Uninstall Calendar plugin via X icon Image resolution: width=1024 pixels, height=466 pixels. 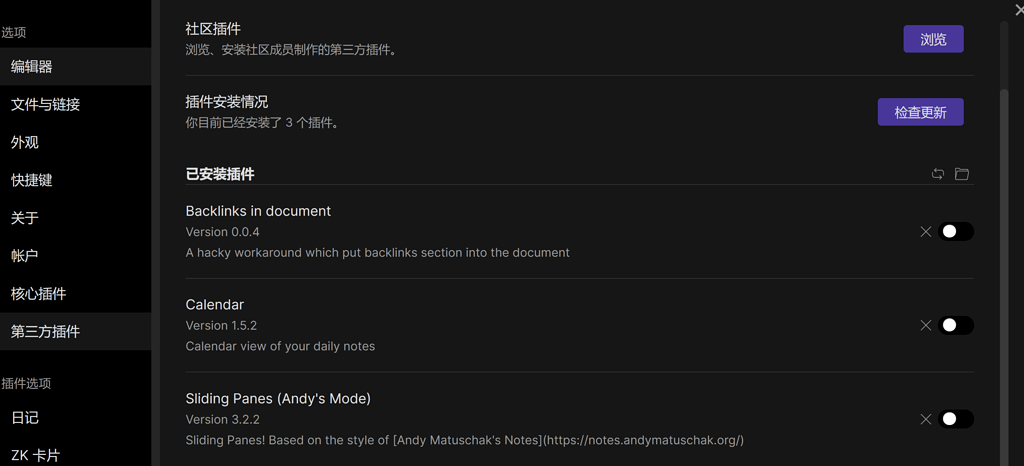tap(925, 325)
